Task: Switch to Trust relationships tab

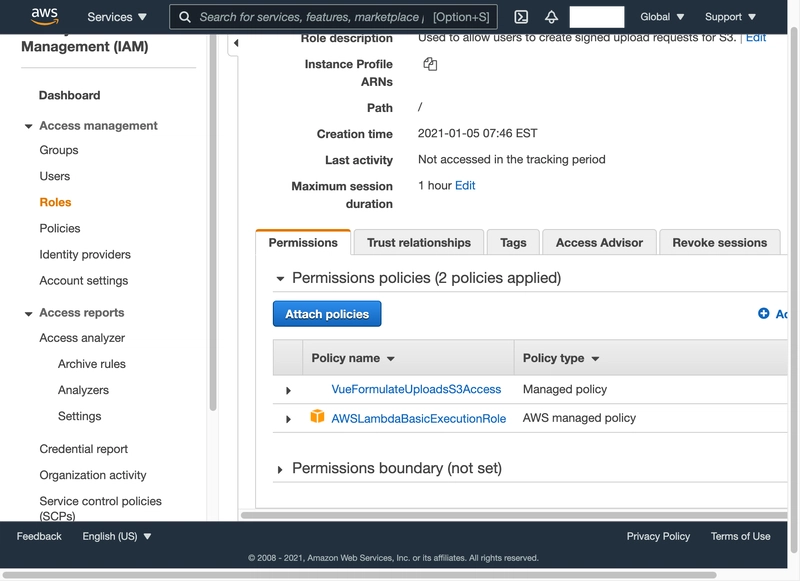Action: click(419, 242)
